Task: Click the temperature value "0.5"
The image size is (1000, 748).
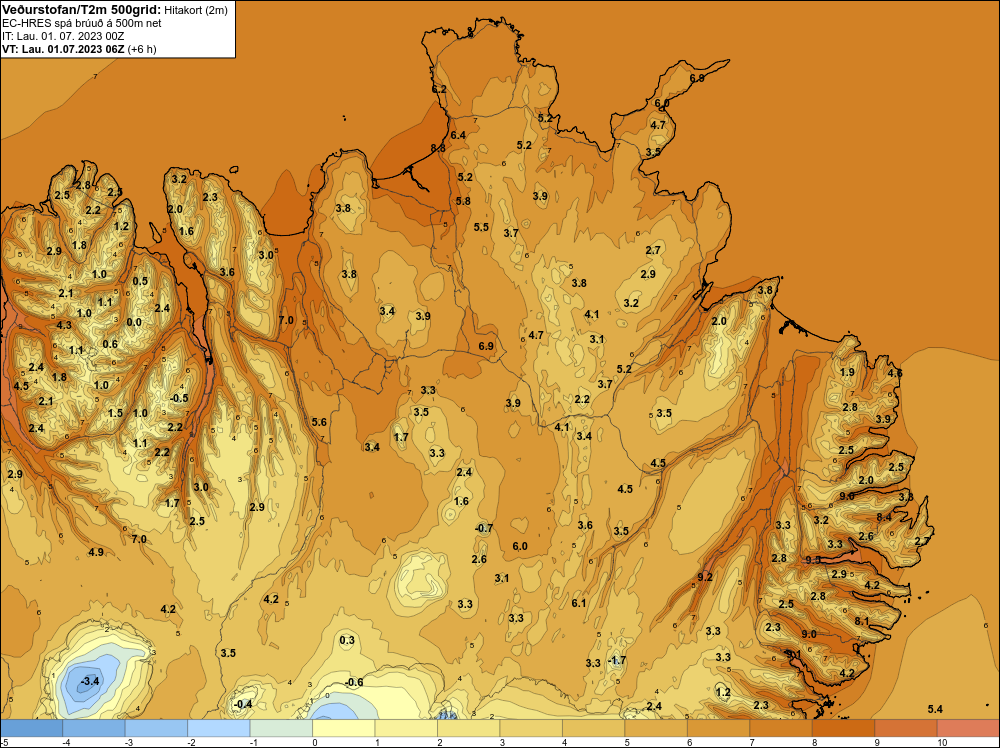Action: tap(140, 281)
